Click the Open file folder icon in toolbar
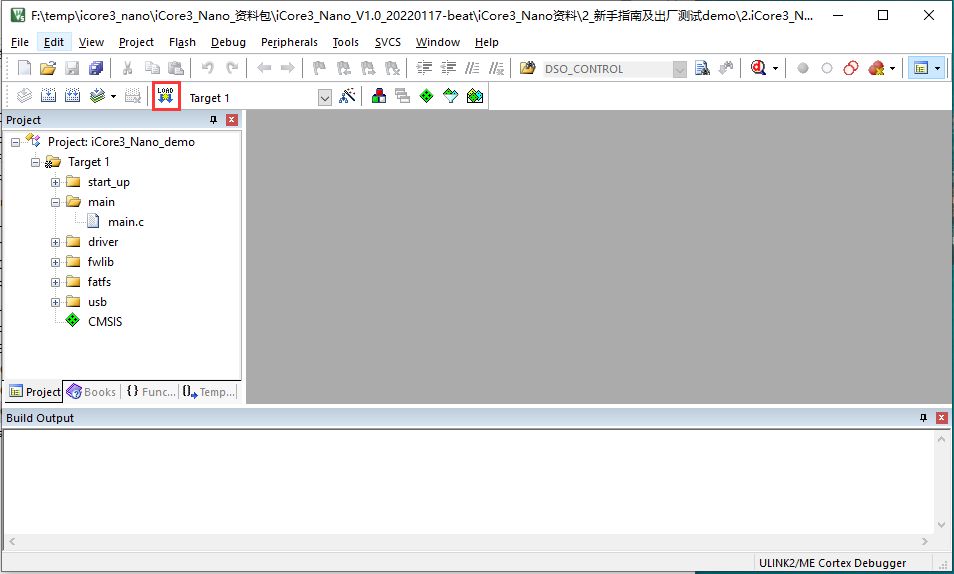This screenshot has width=954, height=574. point(47,69)
